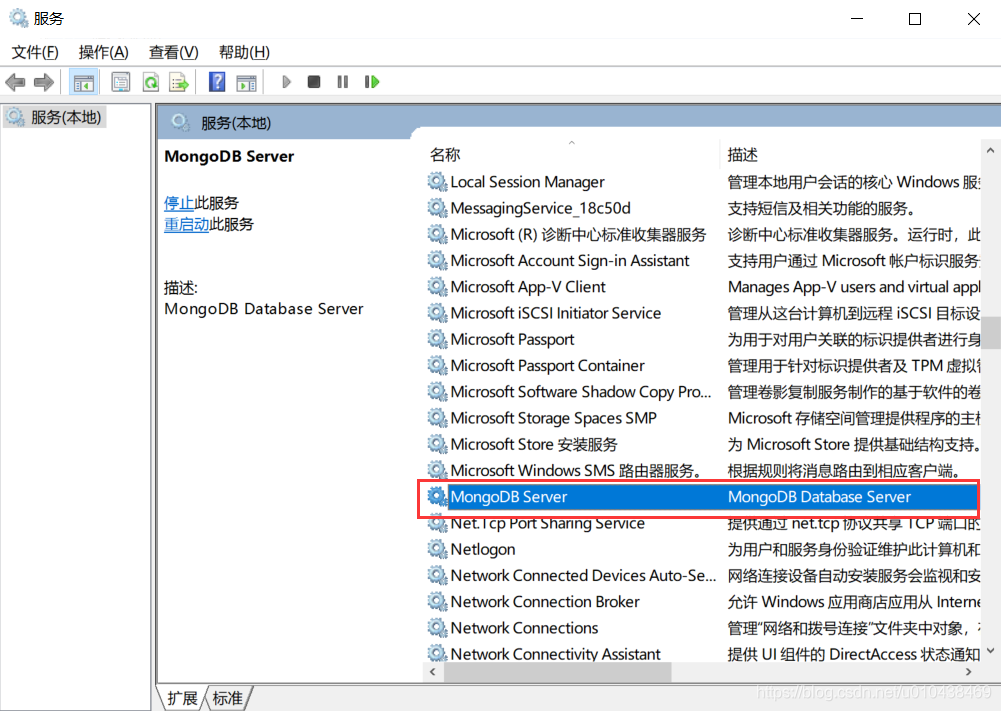Click the 停止 service link
Viewport: 1001px width, 711px height.
point(179,203)
